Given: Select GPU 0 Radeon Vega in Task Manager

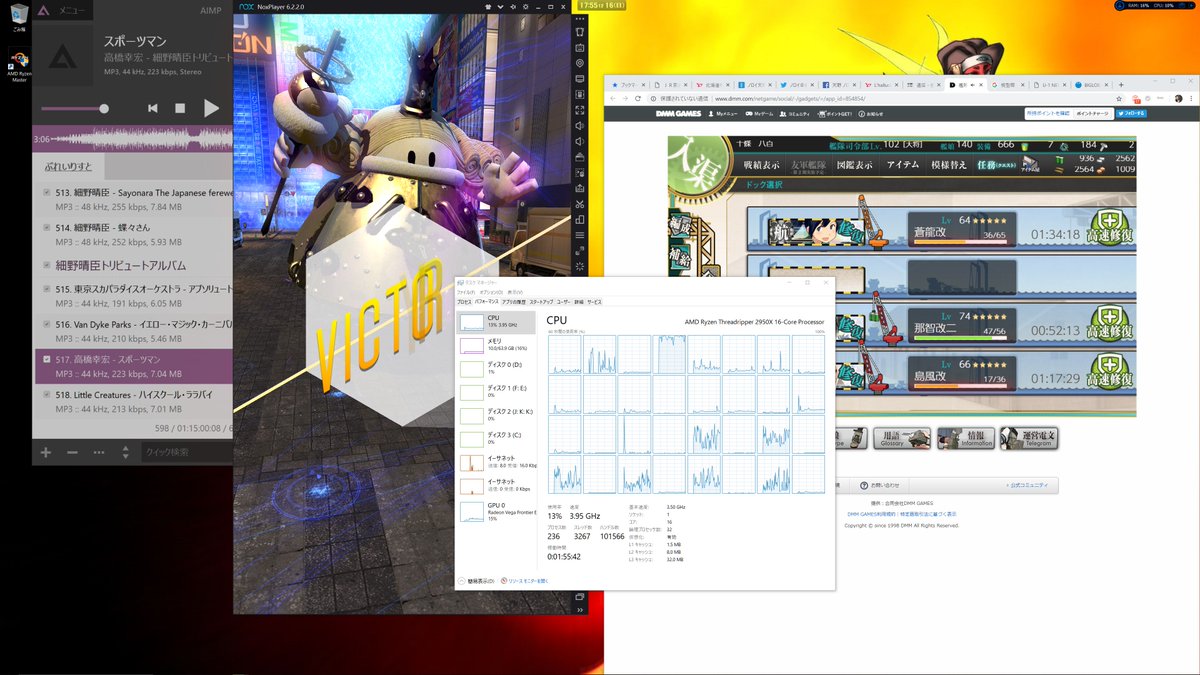Looking at the screenshot, I should point(497,512).
